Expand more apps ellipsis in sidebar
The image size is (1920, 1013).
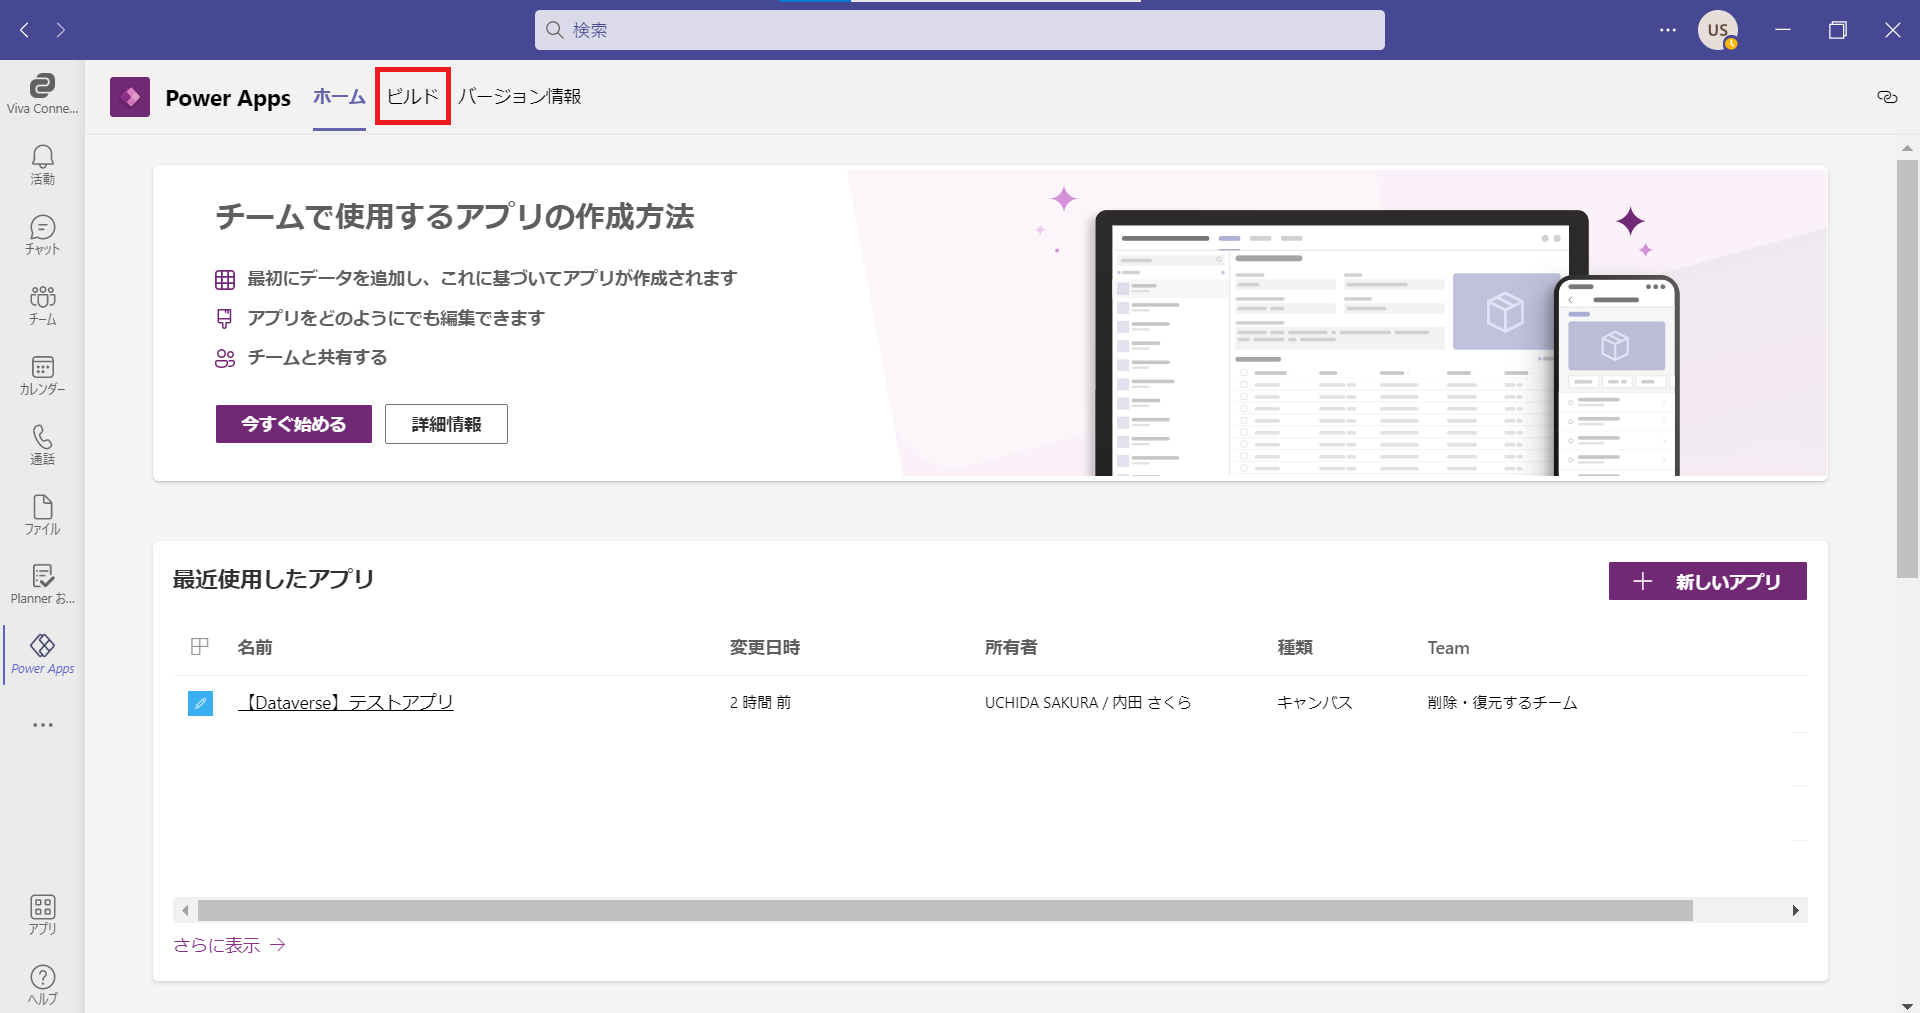pos(42,725)
